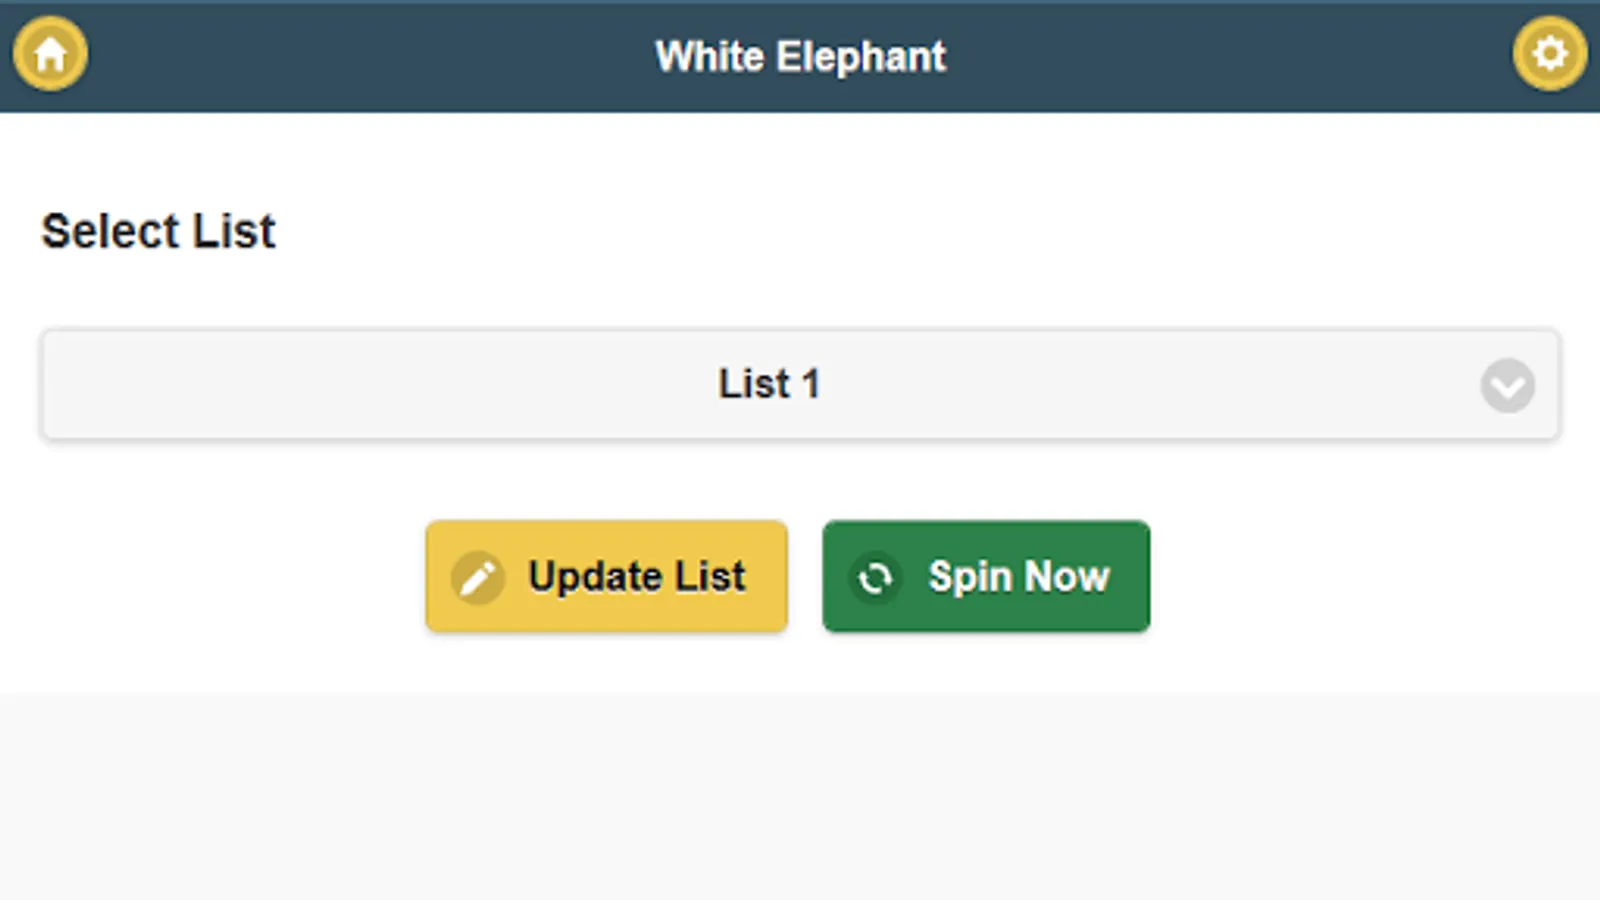
Task: Open the settings gear icon
Action: tap(1549, 54)
